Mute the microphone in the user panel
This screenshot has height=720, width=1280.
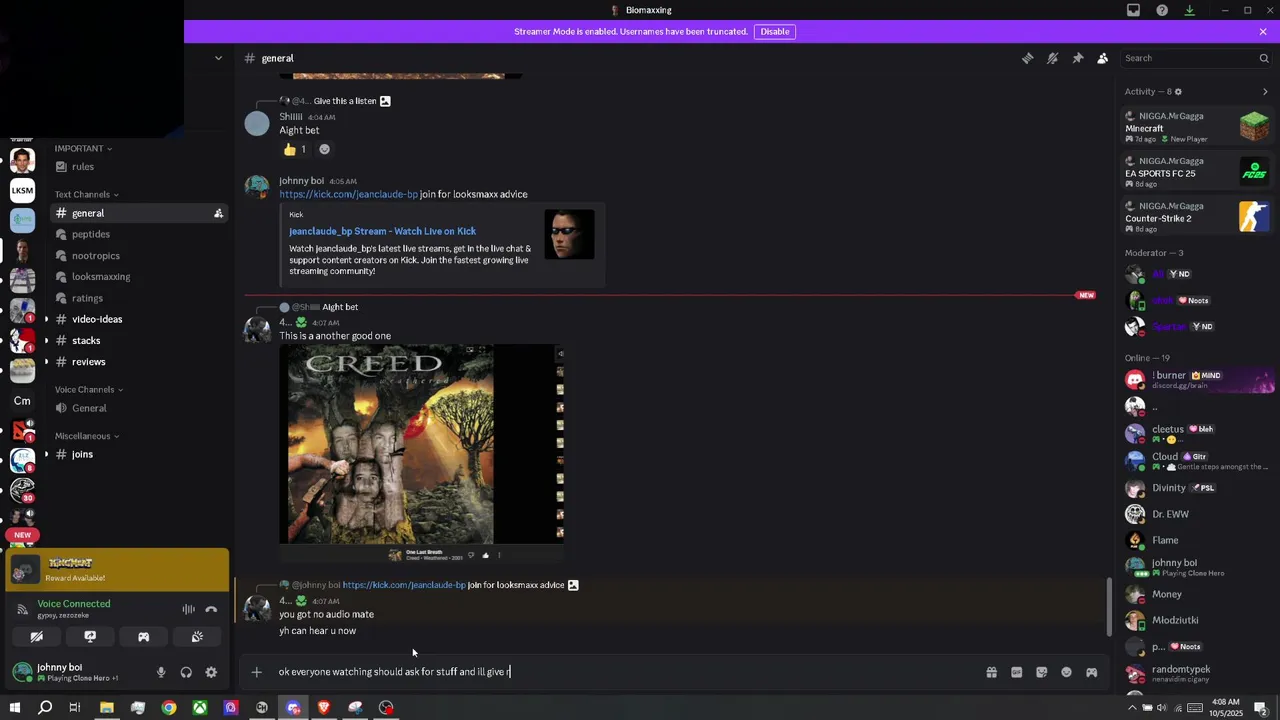161,672
